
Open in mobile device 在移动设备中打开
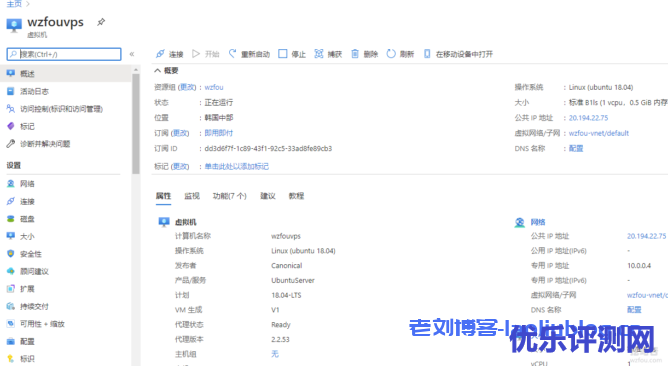pos(458,54)
